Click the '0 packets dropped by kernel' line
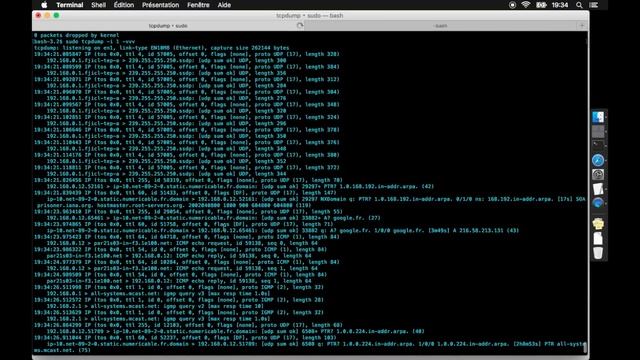Viewport: 640px width, 360px height. coord(76,36)
